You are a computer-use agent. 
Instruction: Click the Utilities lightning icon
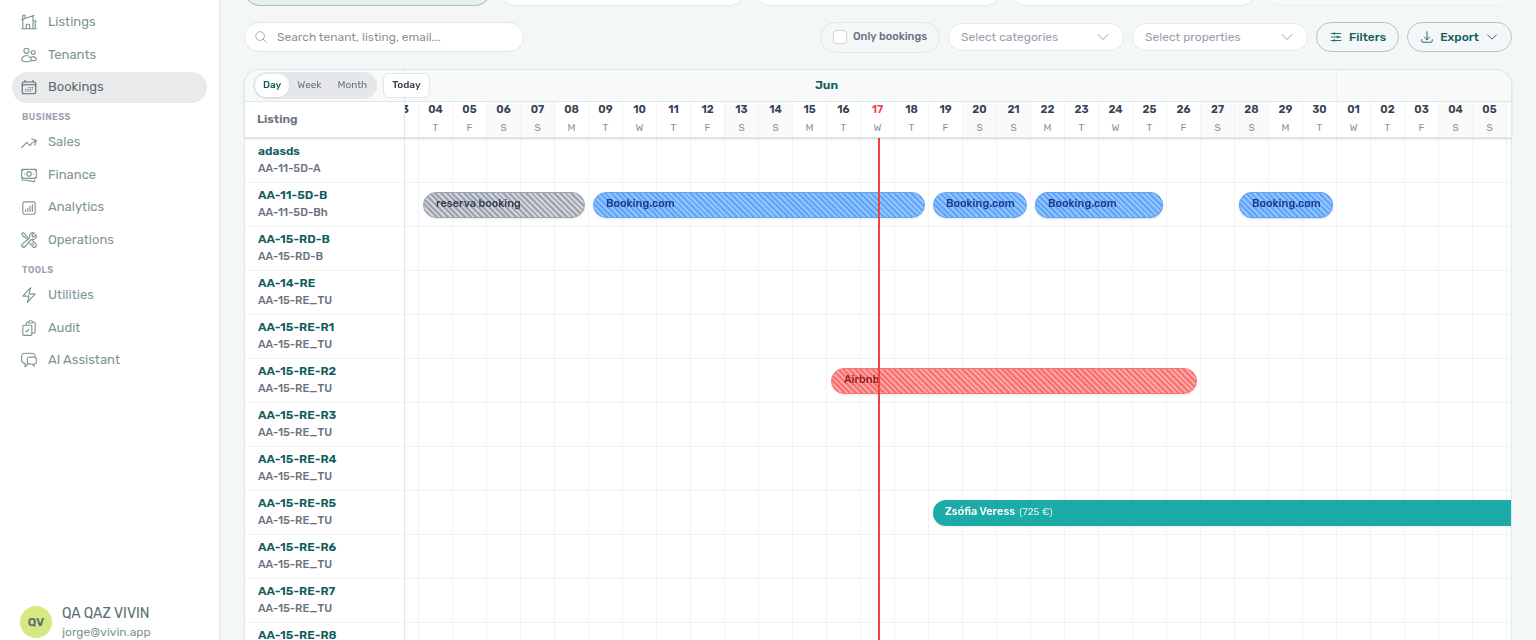click(29, 295)
